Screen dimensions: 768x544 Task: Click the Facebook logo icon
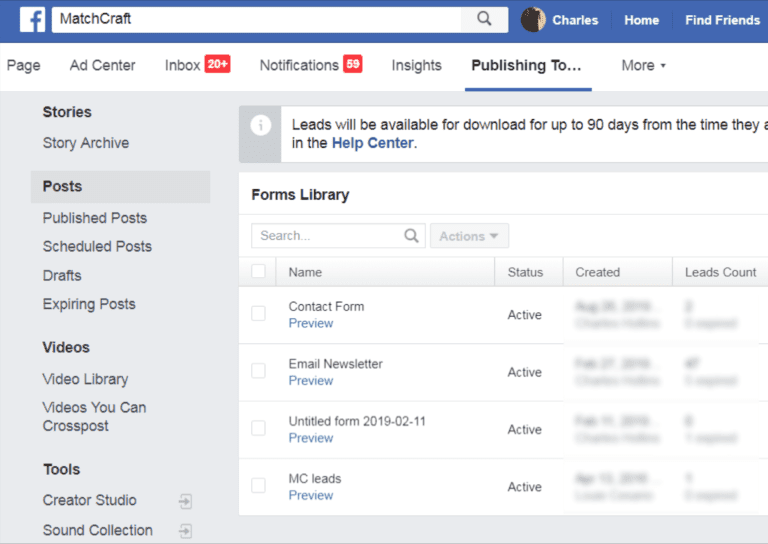click(32, 20)
